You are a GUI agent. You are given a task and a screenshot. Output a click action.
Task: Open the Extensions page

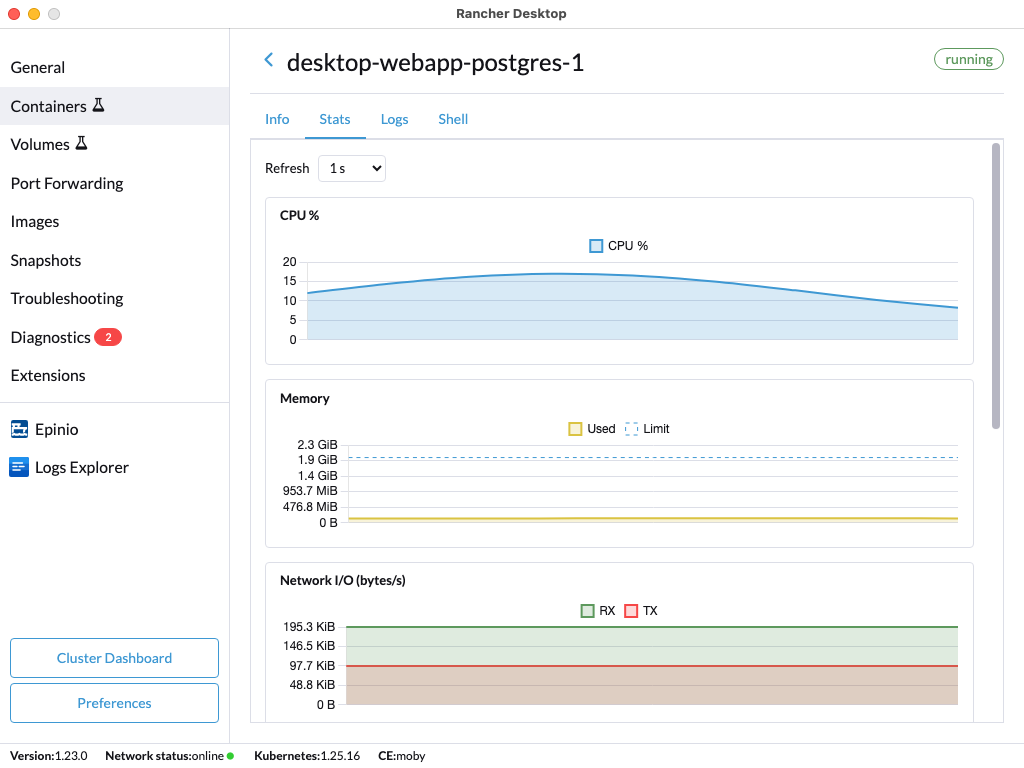(x=114, y=376)
